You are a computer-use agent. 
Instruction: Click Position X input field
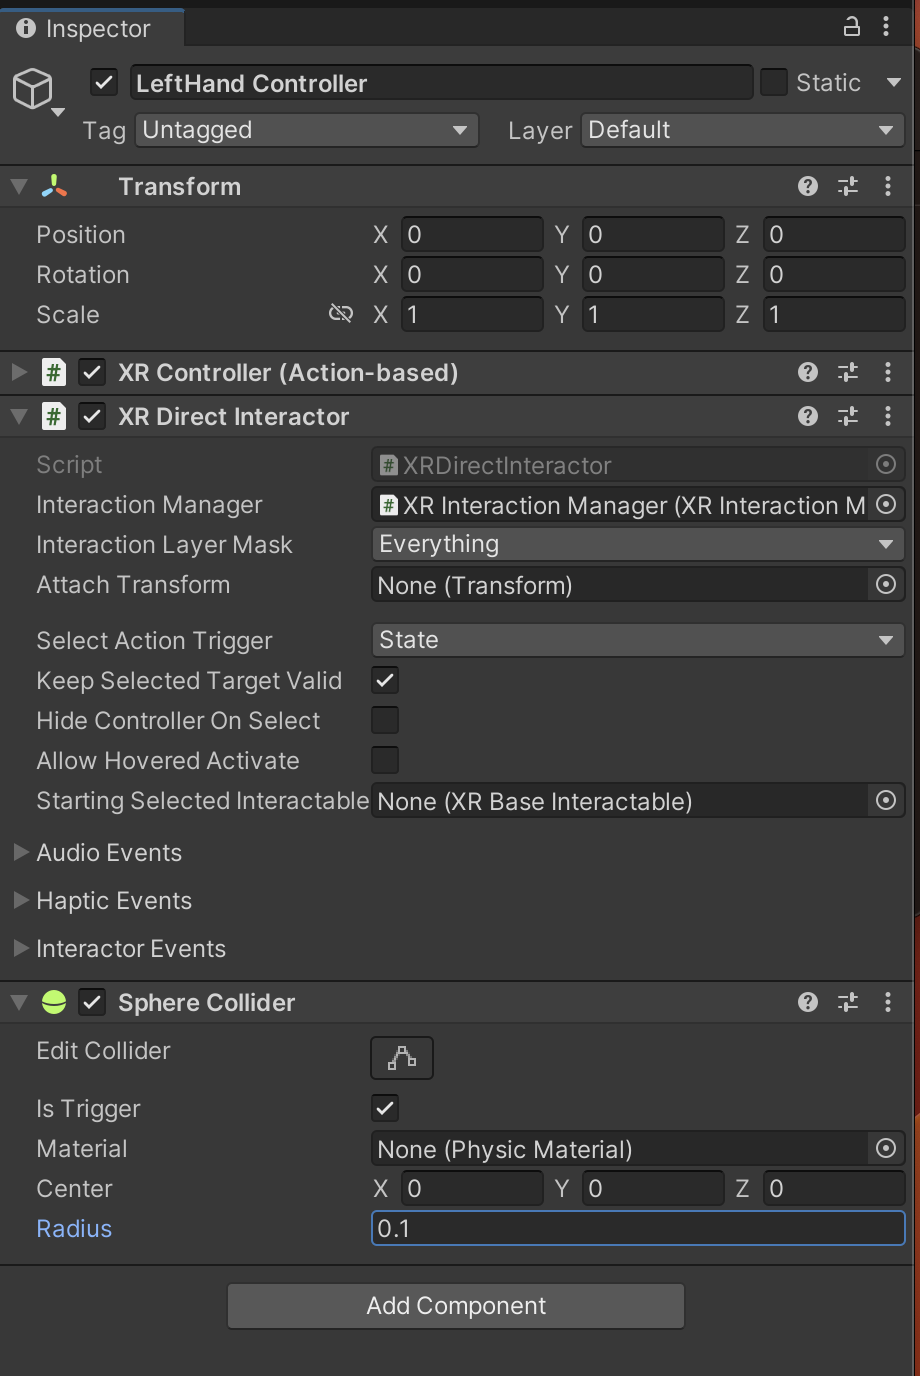coord(472,234)
